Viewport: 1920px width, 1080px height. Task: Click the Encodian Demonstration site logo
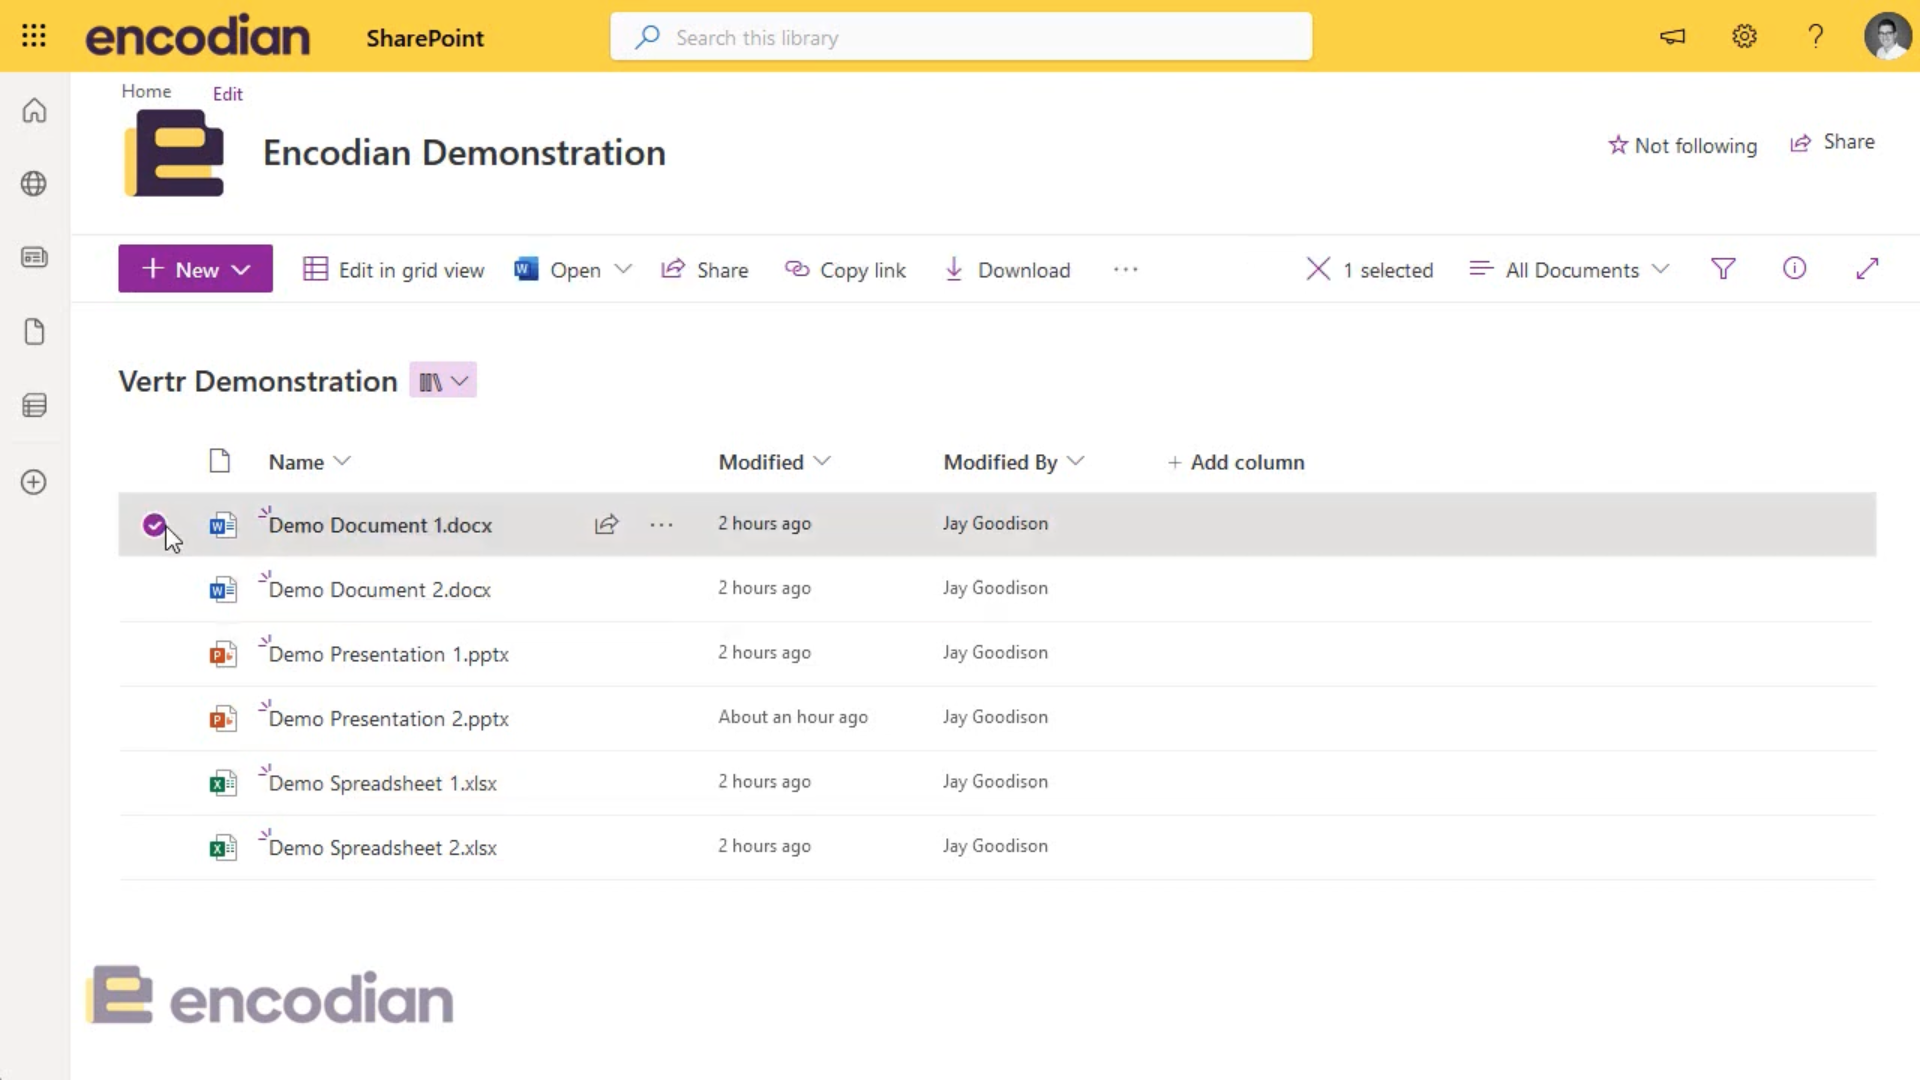point(175,153)
